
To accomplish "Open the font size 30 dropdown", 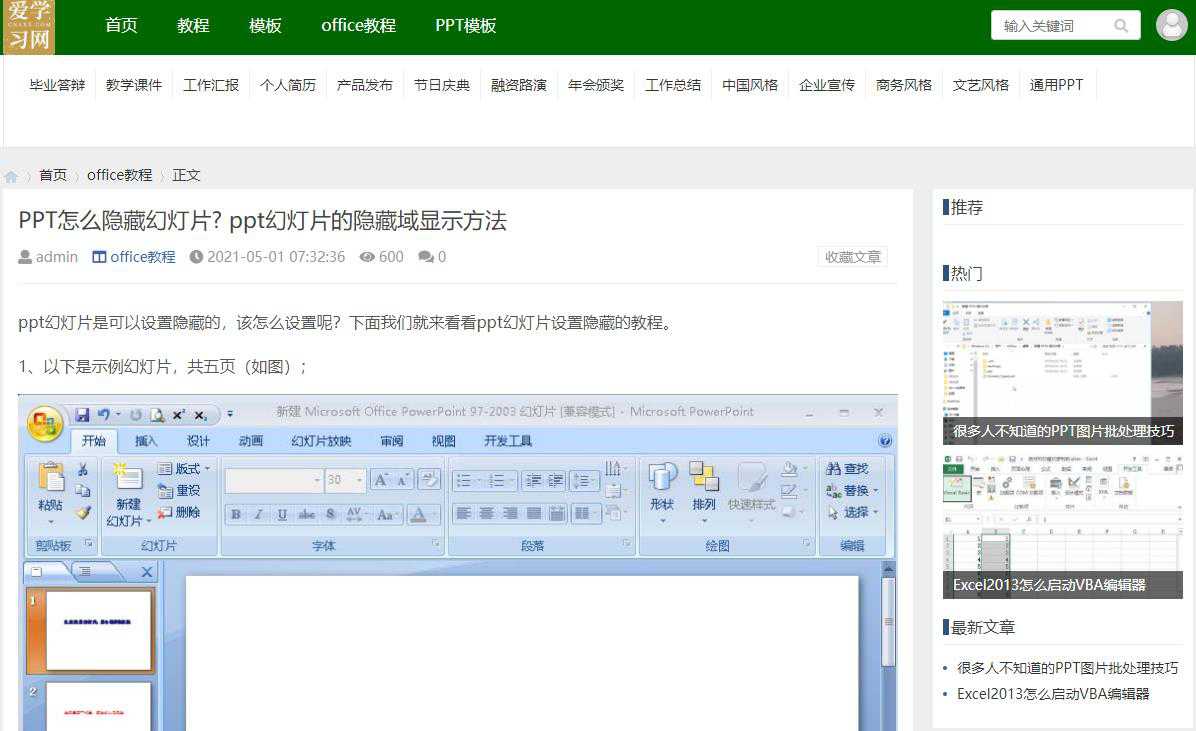I will point(360,481).
